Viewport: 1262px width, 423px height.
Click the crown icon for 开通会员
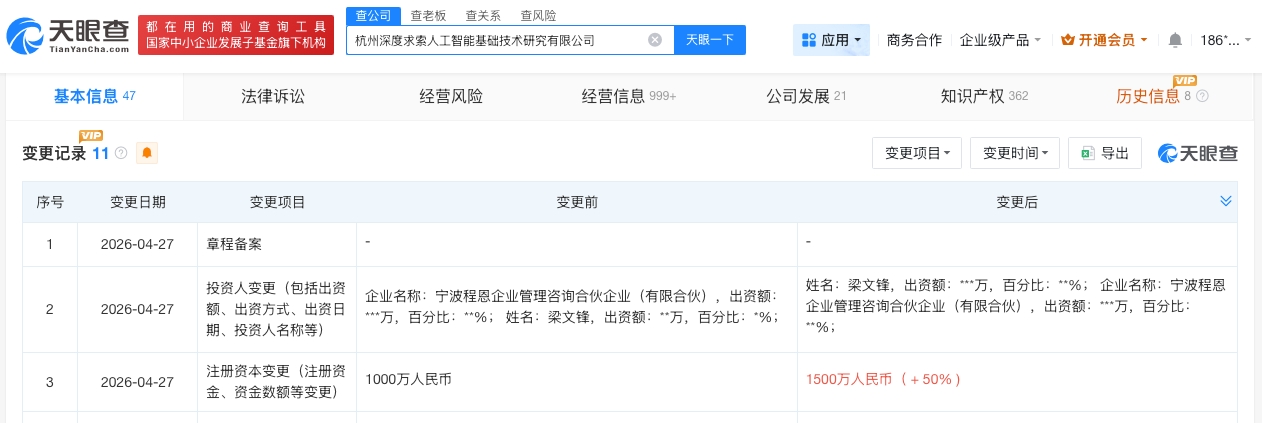point(1067,40)
